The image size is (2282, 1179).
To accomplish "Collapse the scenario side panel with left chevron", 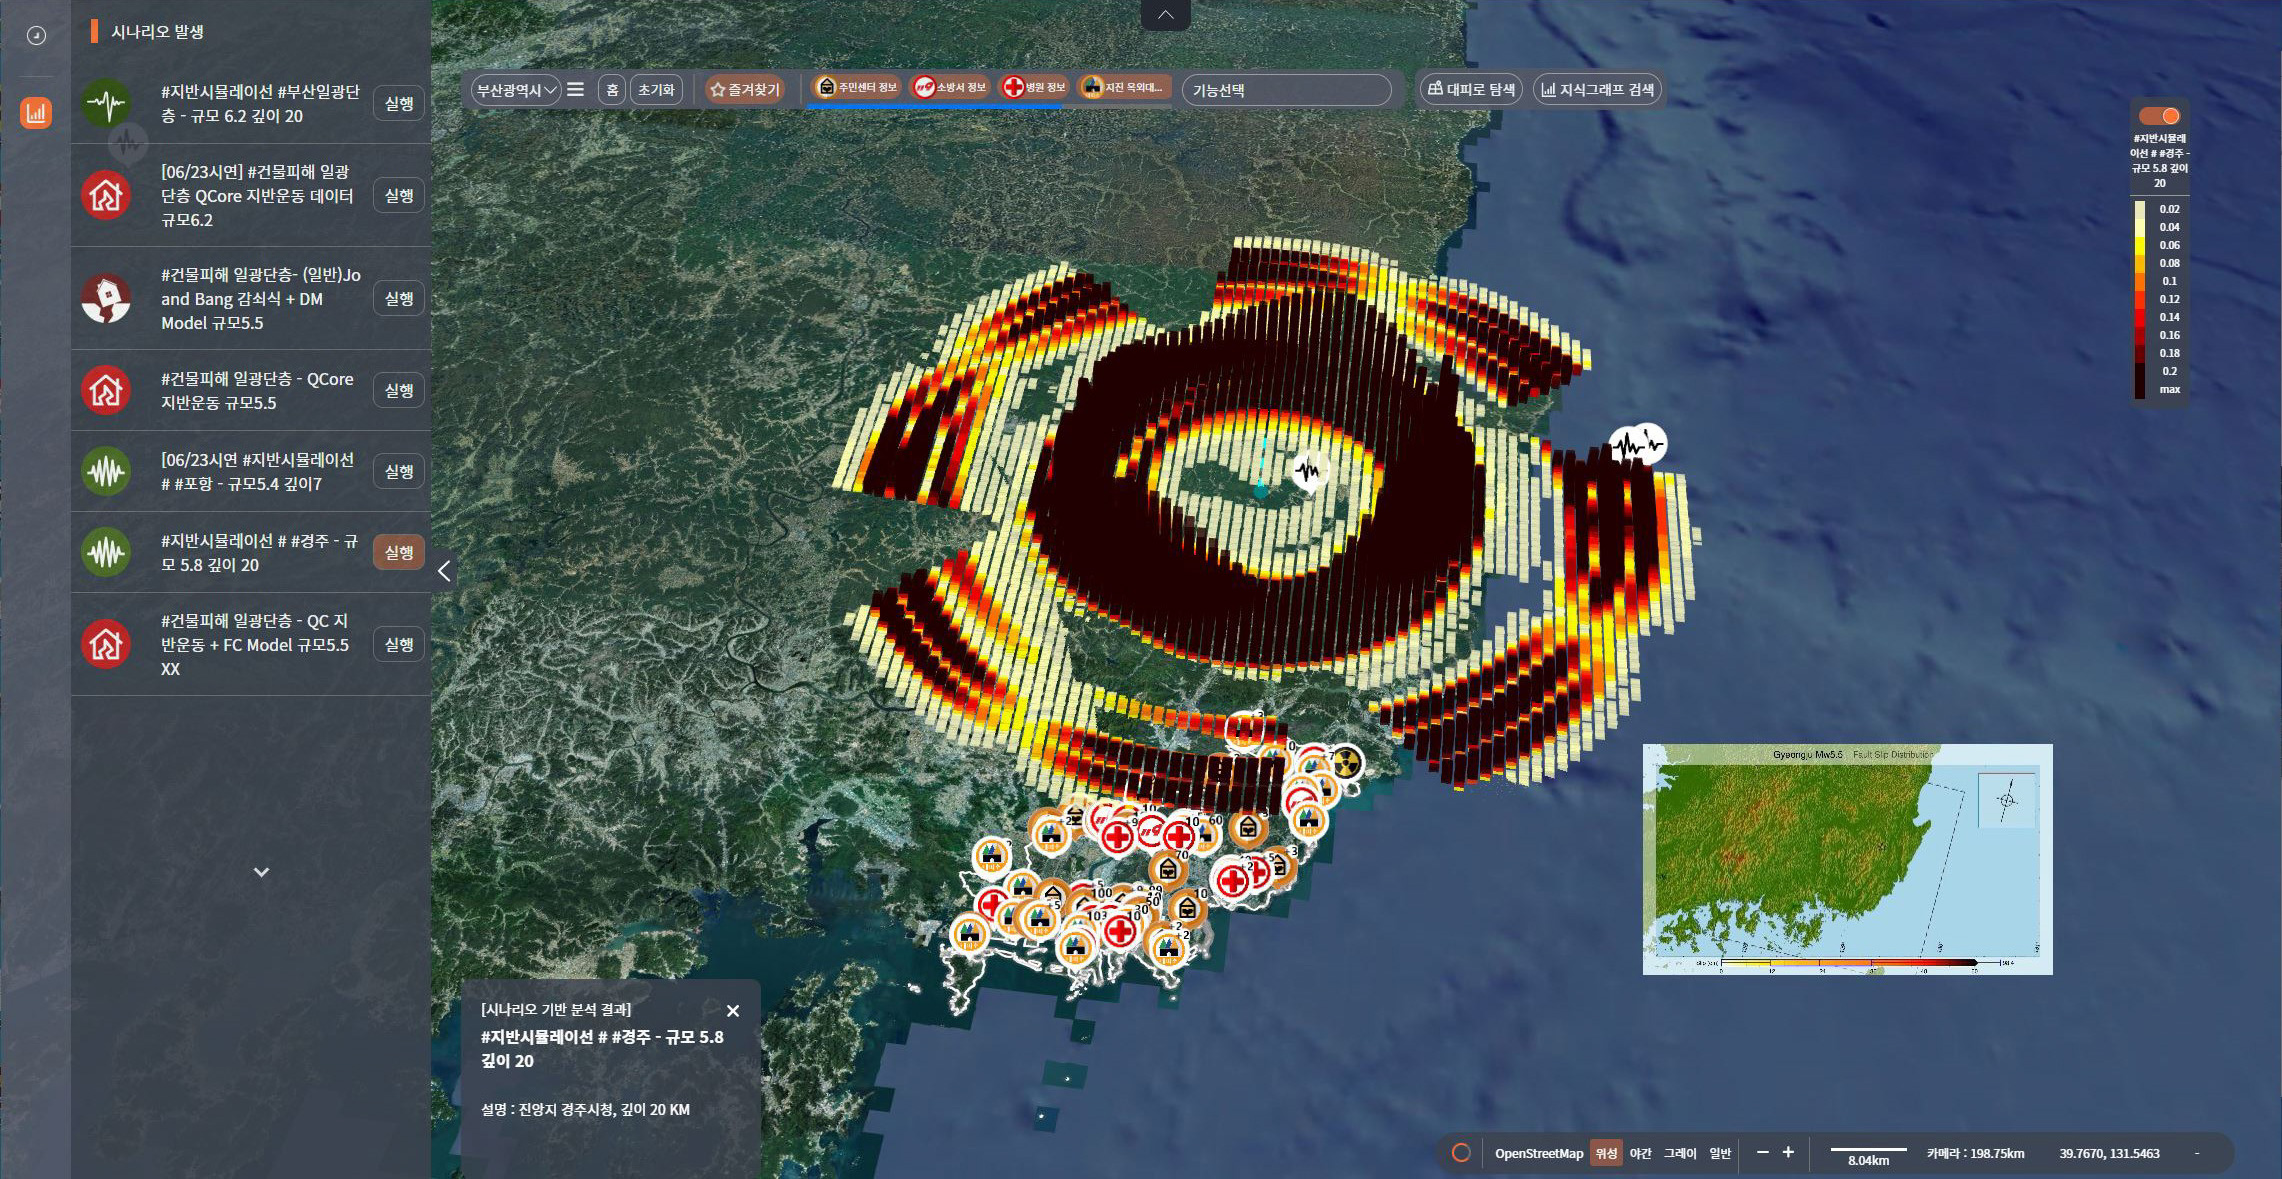I will point(444,571).
